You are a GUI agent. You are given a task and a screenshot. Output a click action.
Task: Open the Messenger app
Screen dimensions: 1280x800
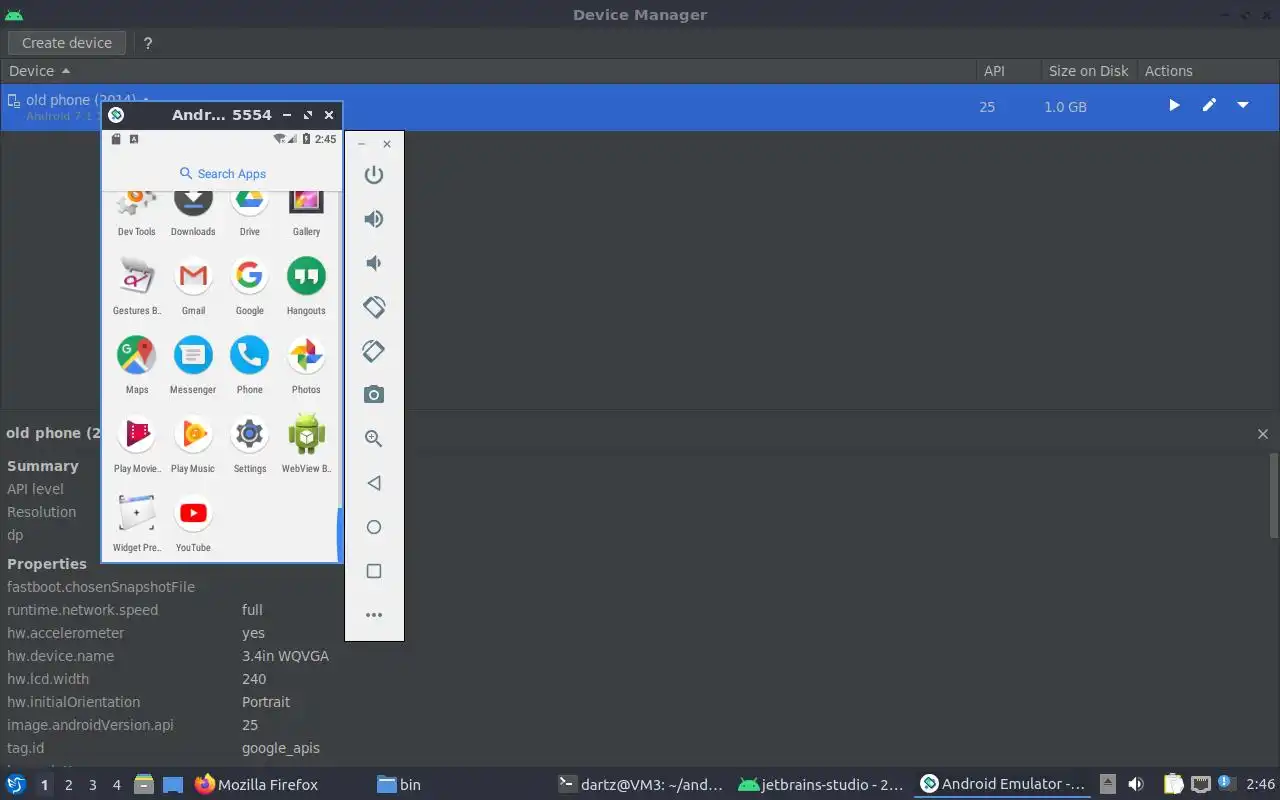coord(193,364)
